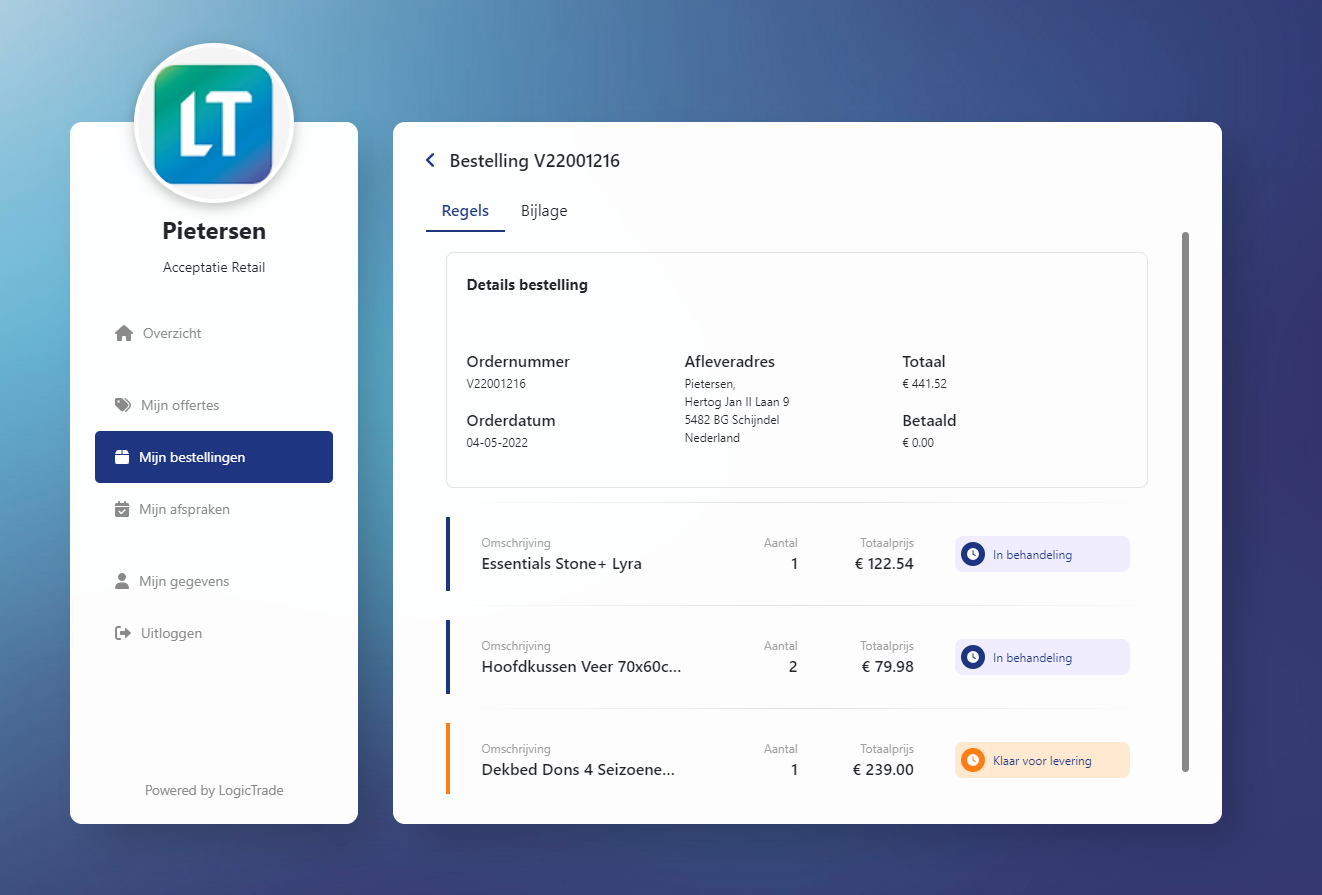This screenshot has height=895, width=1322.
Task: Select the tag icon beside Mijn offertes
Action: 121,405
